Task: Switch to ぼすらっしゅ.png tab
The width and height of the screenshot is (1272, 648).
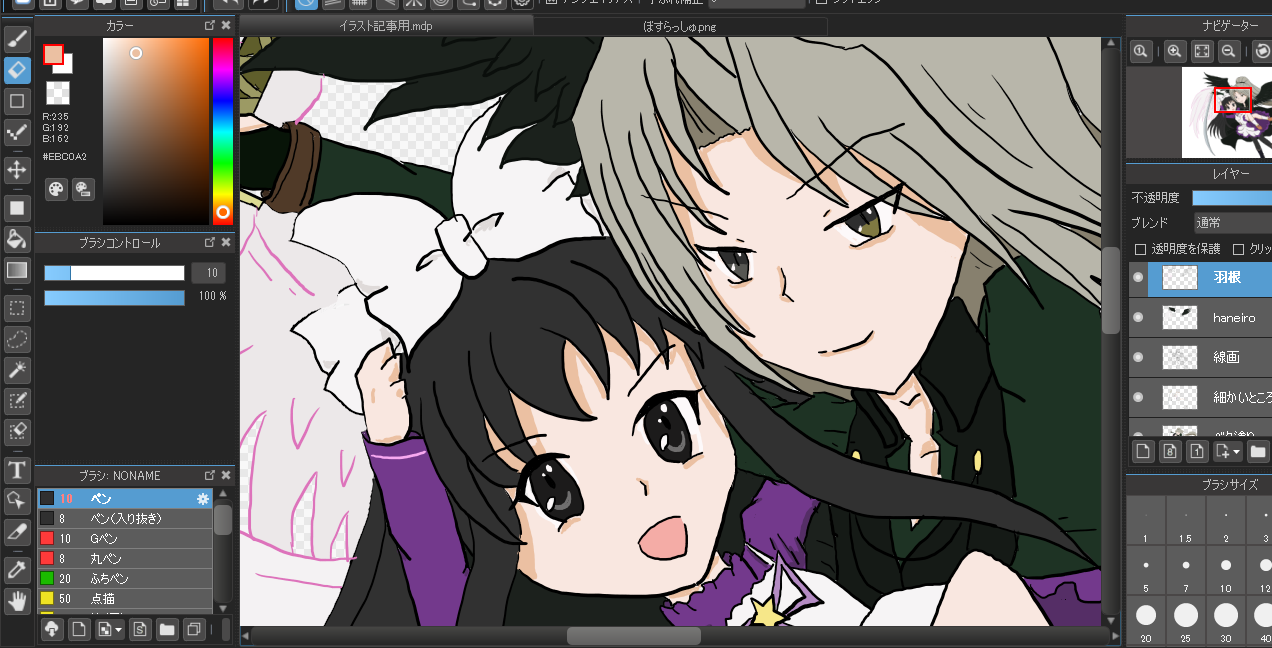Action: [x=680, y=25]
